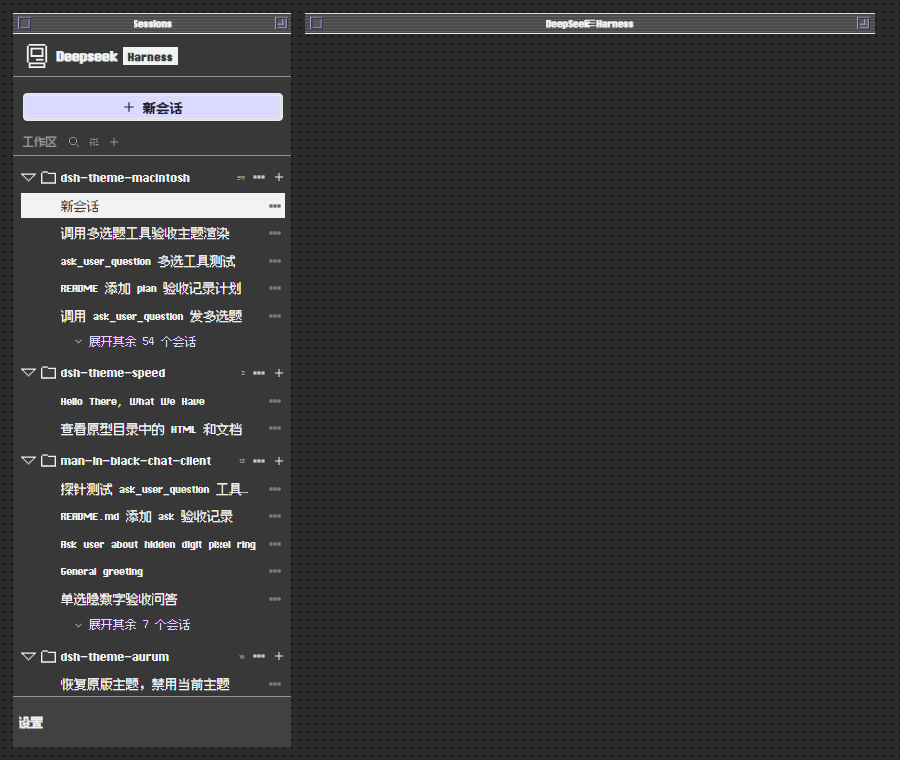This screenshot has height=760, width=900.
Task: Open session README.md 添加 ask 验收记录
Action: (147, 517)
